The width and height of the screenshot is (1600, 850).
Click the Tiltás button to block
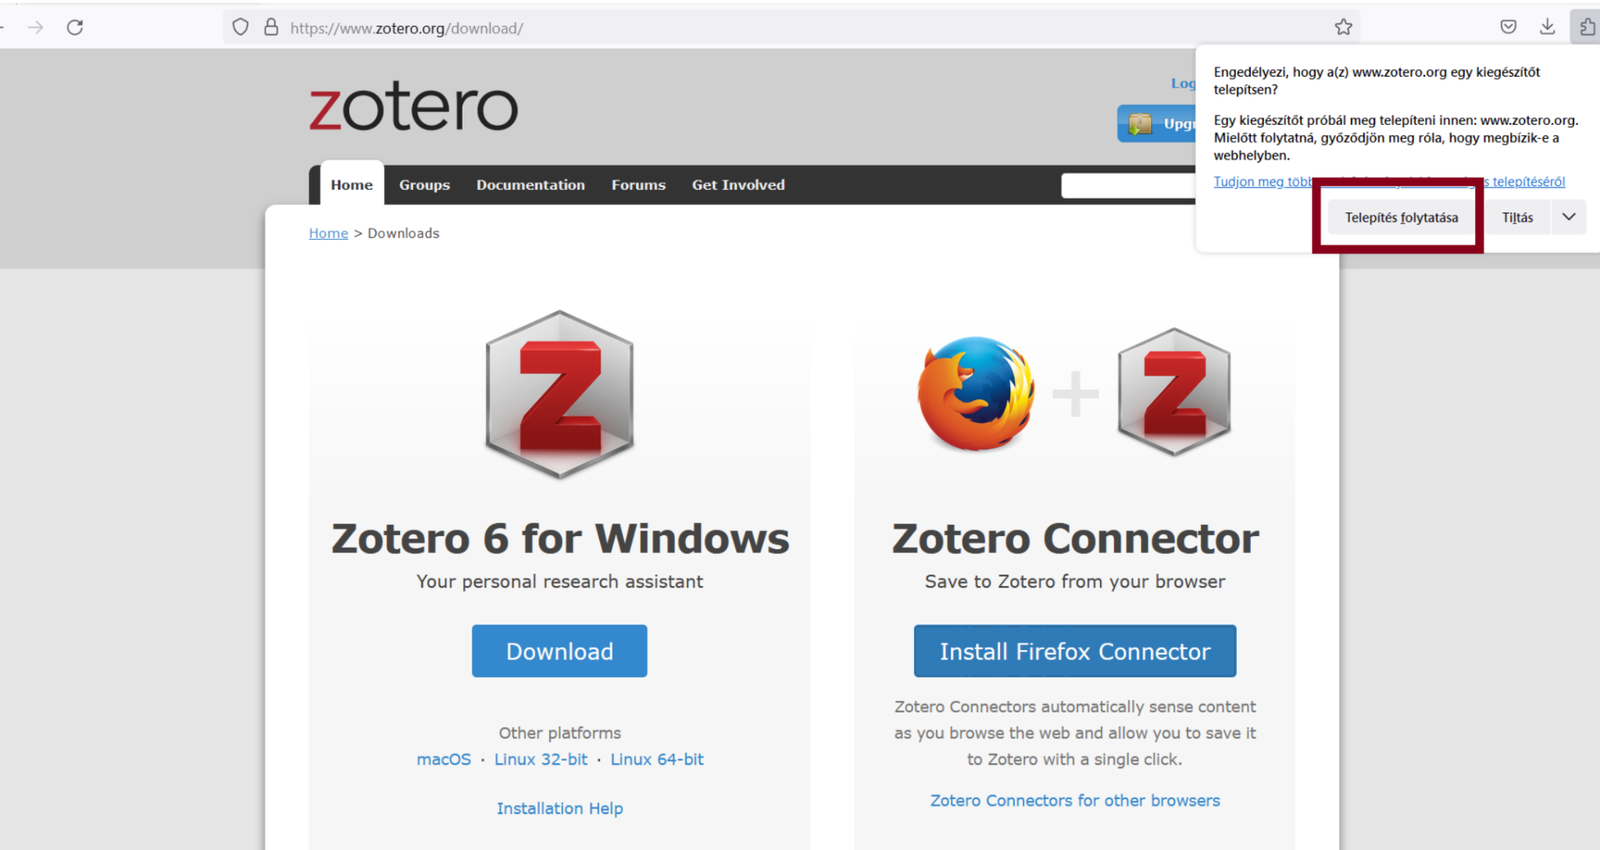coord(1517,217)
